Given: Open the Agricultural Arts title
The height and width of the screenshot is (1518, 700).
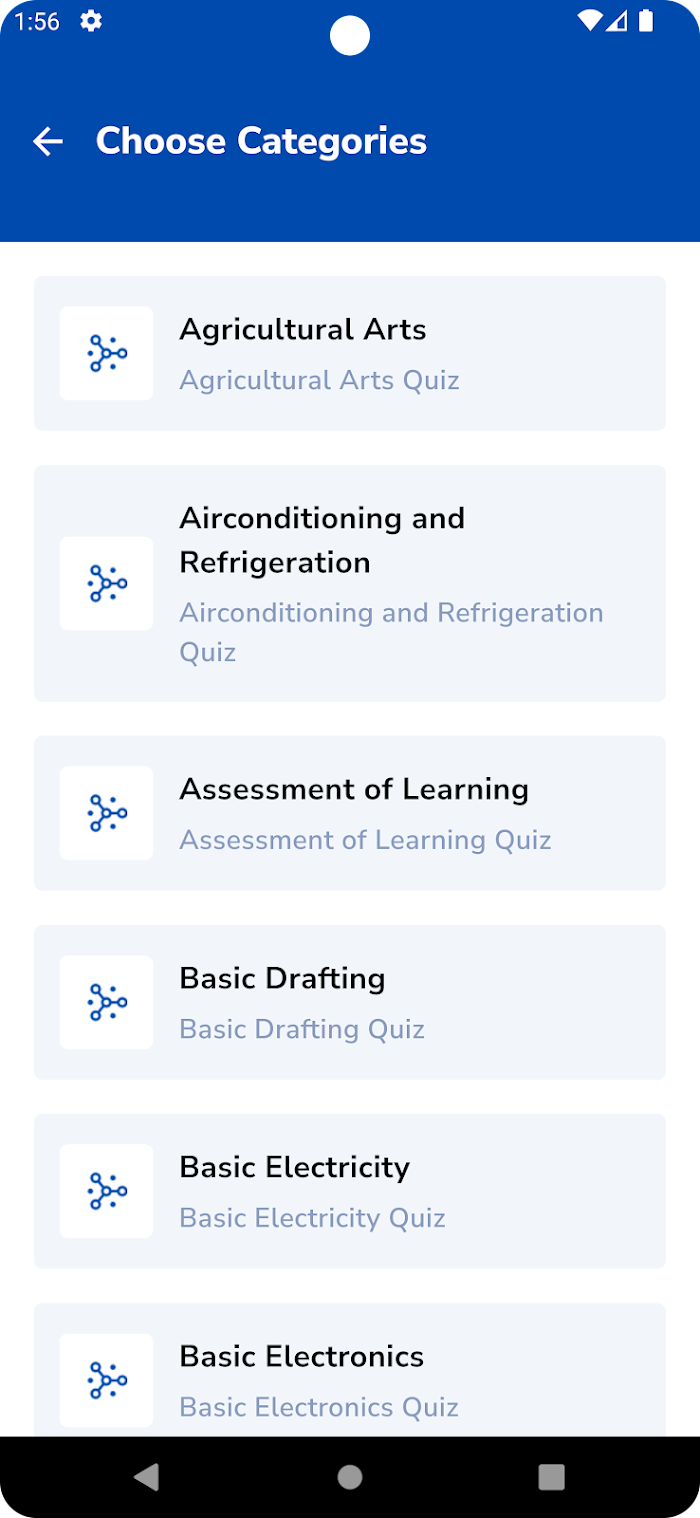Looking at the screenshot, I should [x=303, y=330].
